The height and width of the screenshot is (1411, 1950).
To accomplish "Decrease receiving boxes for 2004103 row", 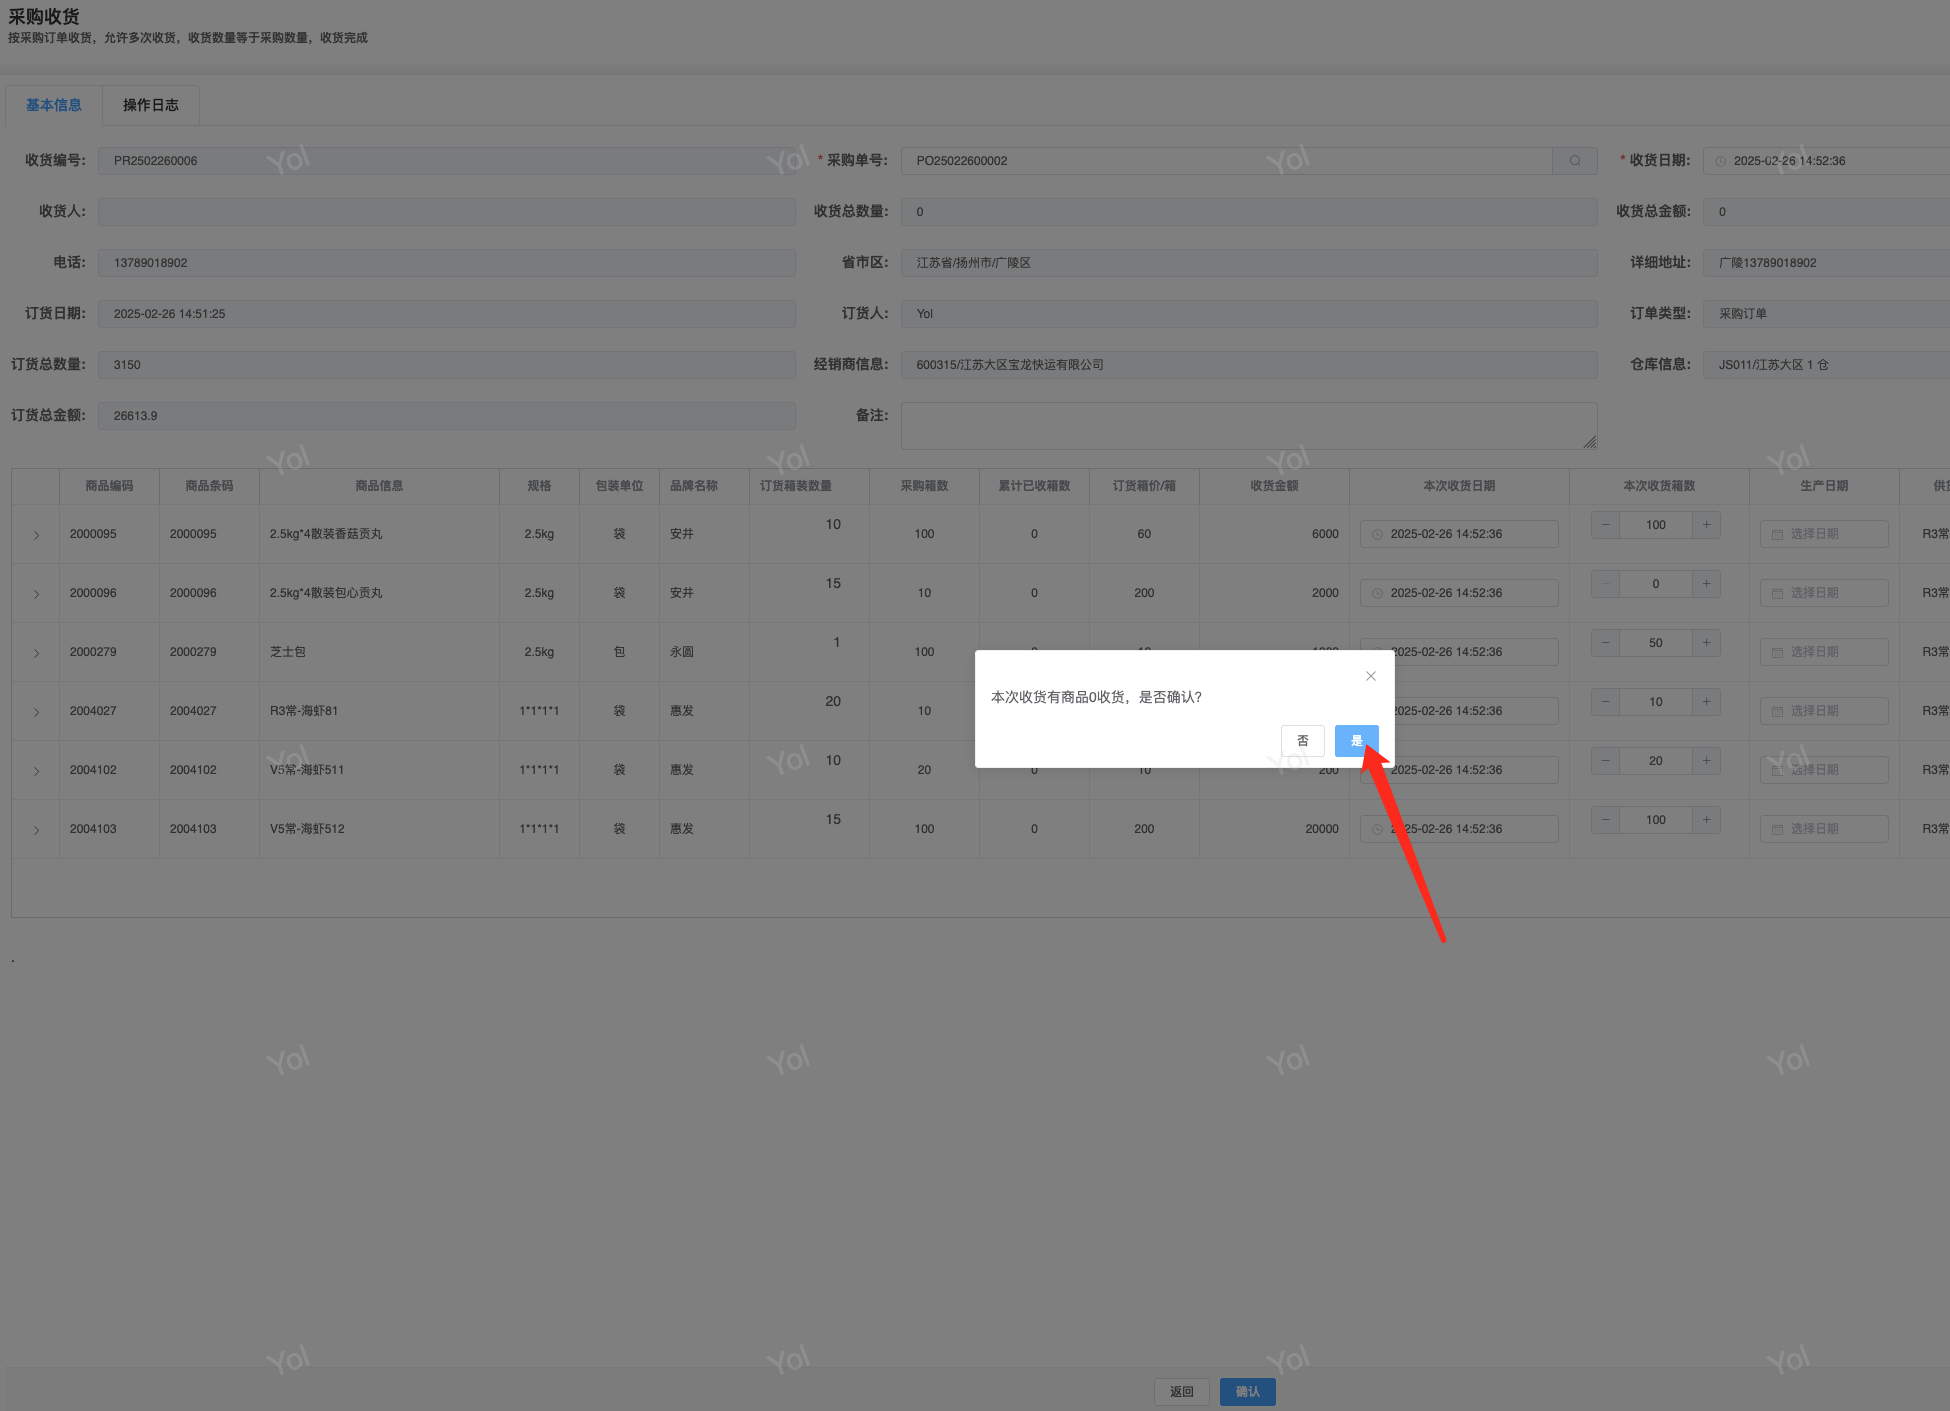I will [1605, 820].
